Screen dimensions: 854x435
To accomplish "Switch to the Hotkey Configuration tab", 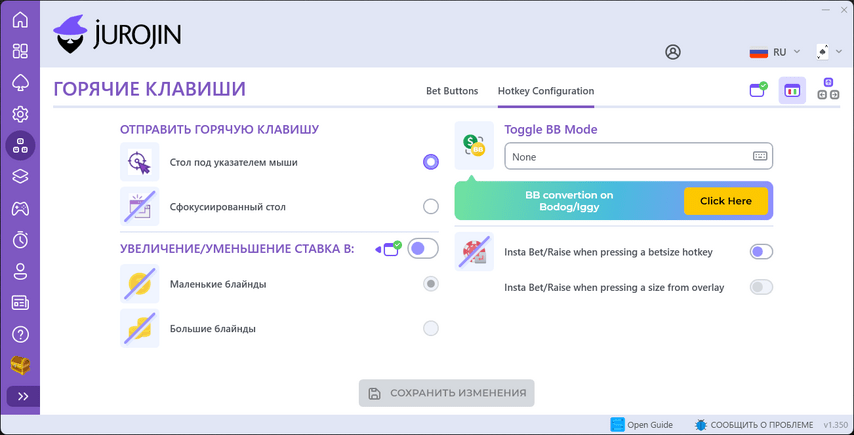I will [x=546, y=91].
